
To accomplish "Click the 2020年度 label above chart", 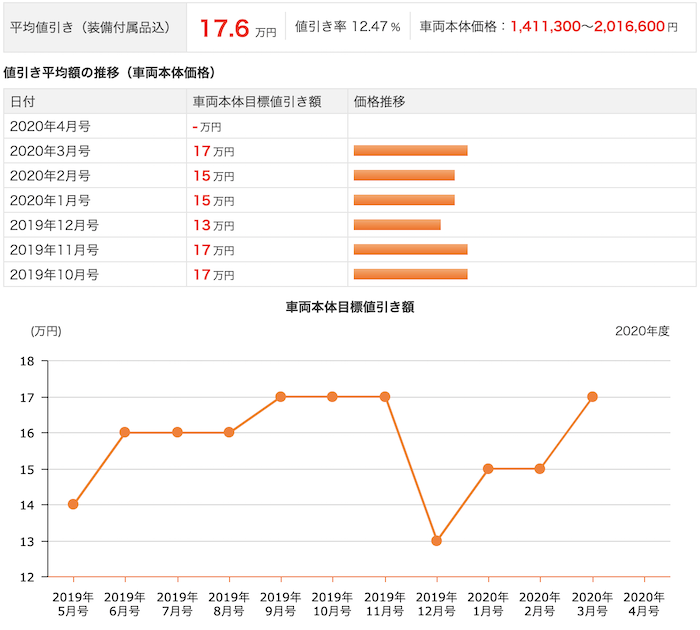I will (x=642, y=331).
